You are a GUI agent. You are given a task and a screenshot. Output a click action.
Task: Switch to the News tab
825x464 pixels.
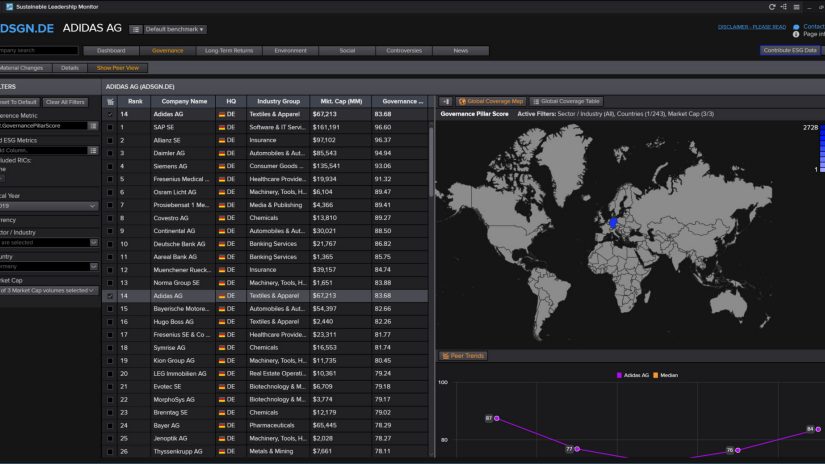(x=461, y=51)
